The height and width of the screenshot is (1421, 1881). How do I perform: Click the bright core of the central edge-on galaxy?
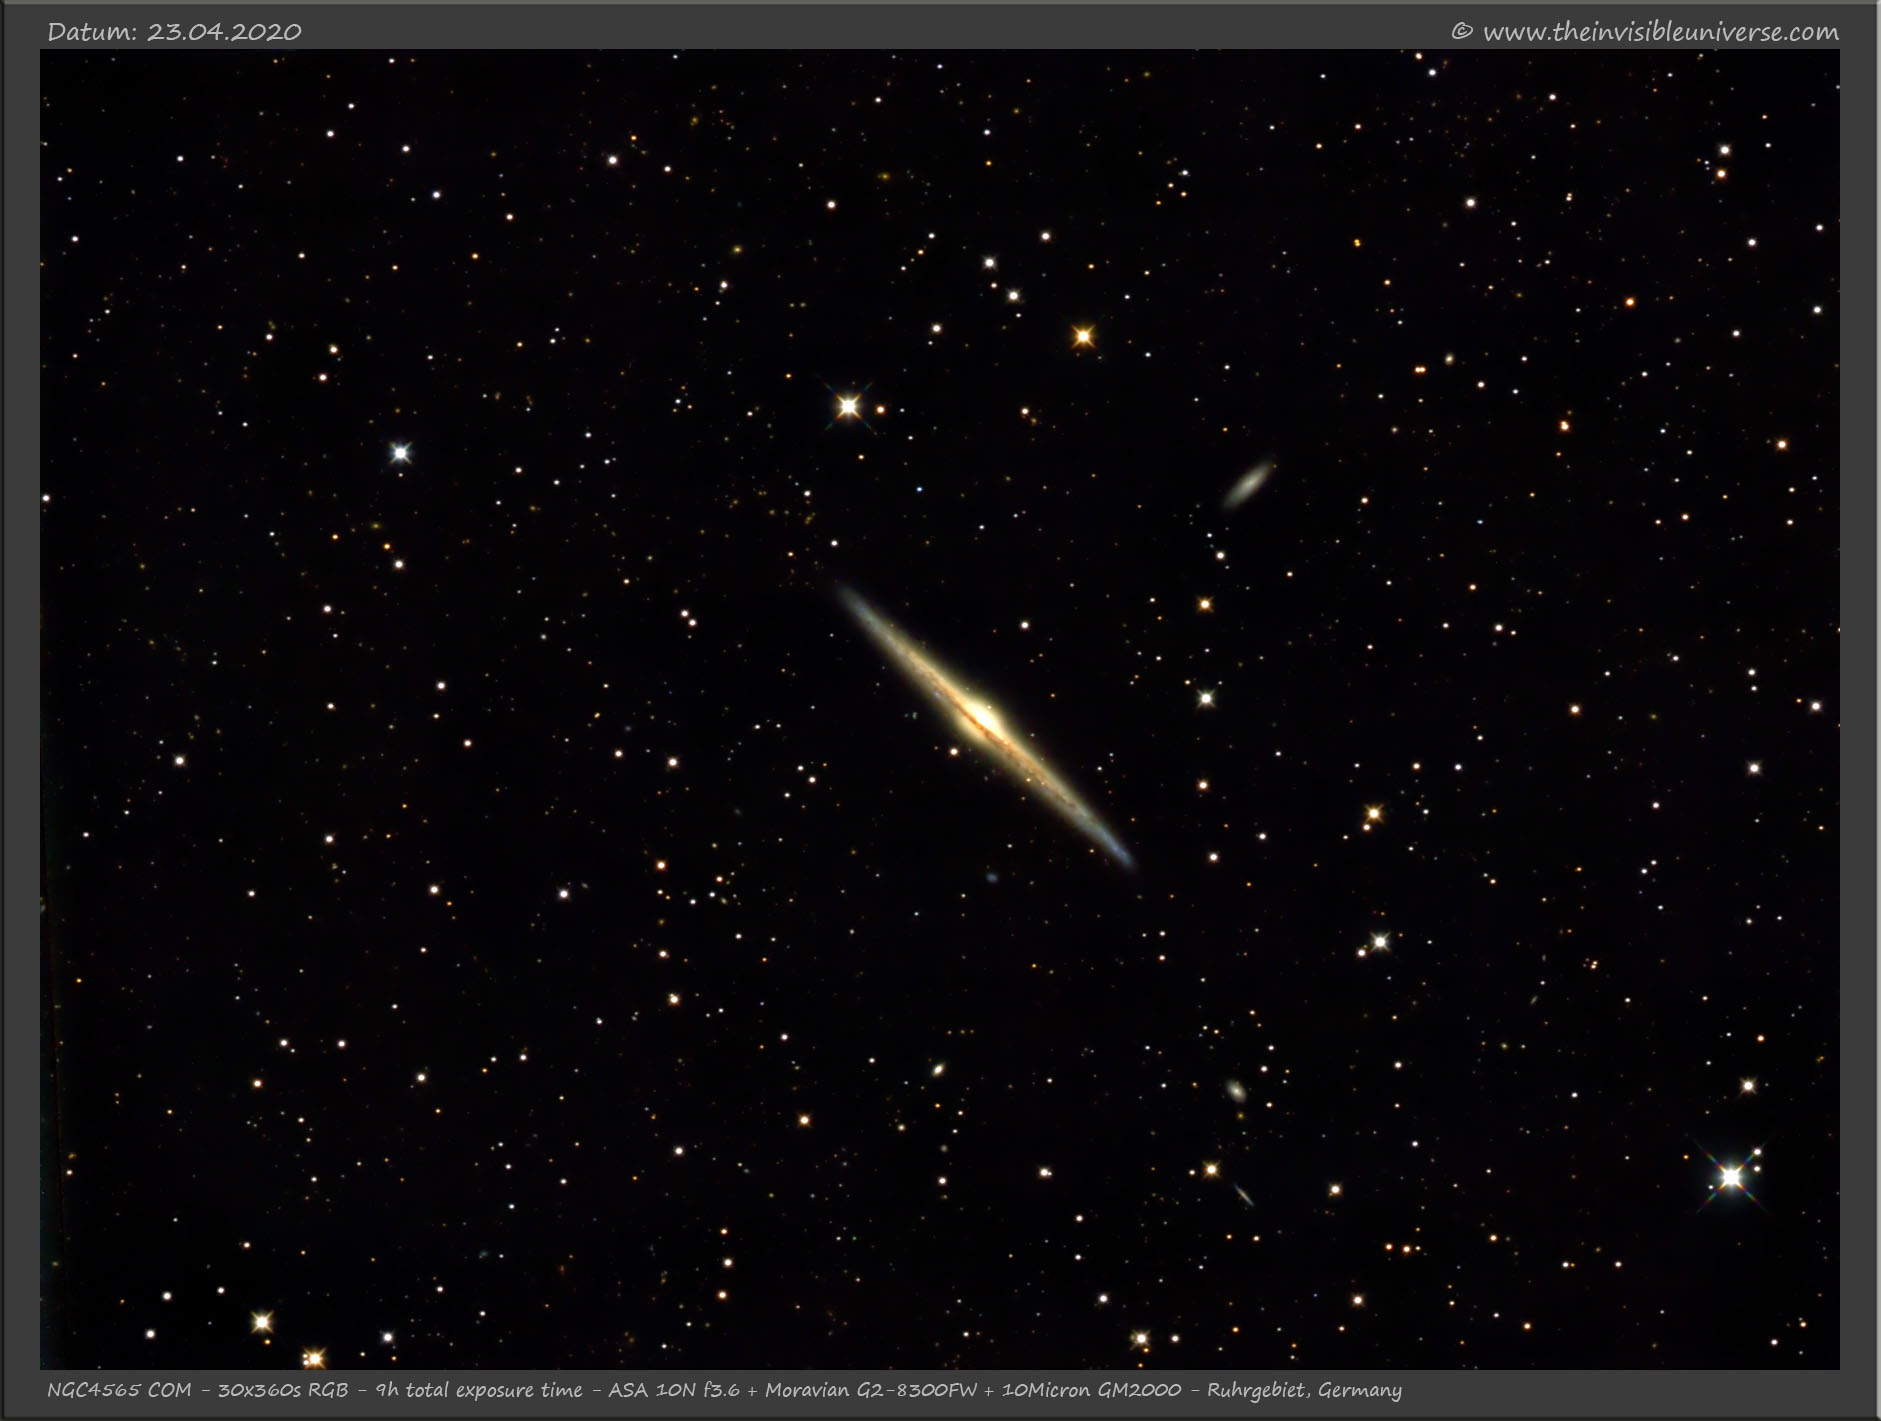(x=985, y=719)
